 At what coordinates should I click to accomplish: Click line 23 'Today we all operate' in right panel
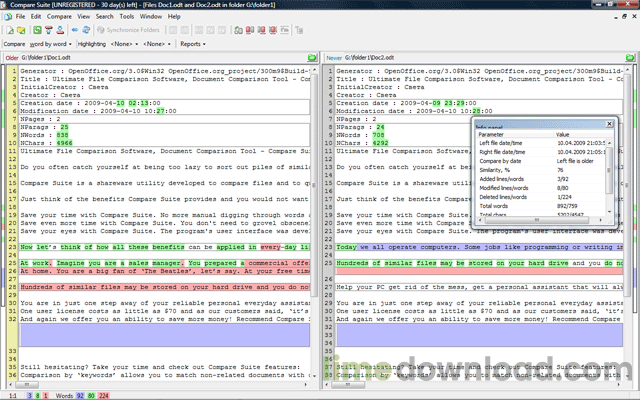479,247
